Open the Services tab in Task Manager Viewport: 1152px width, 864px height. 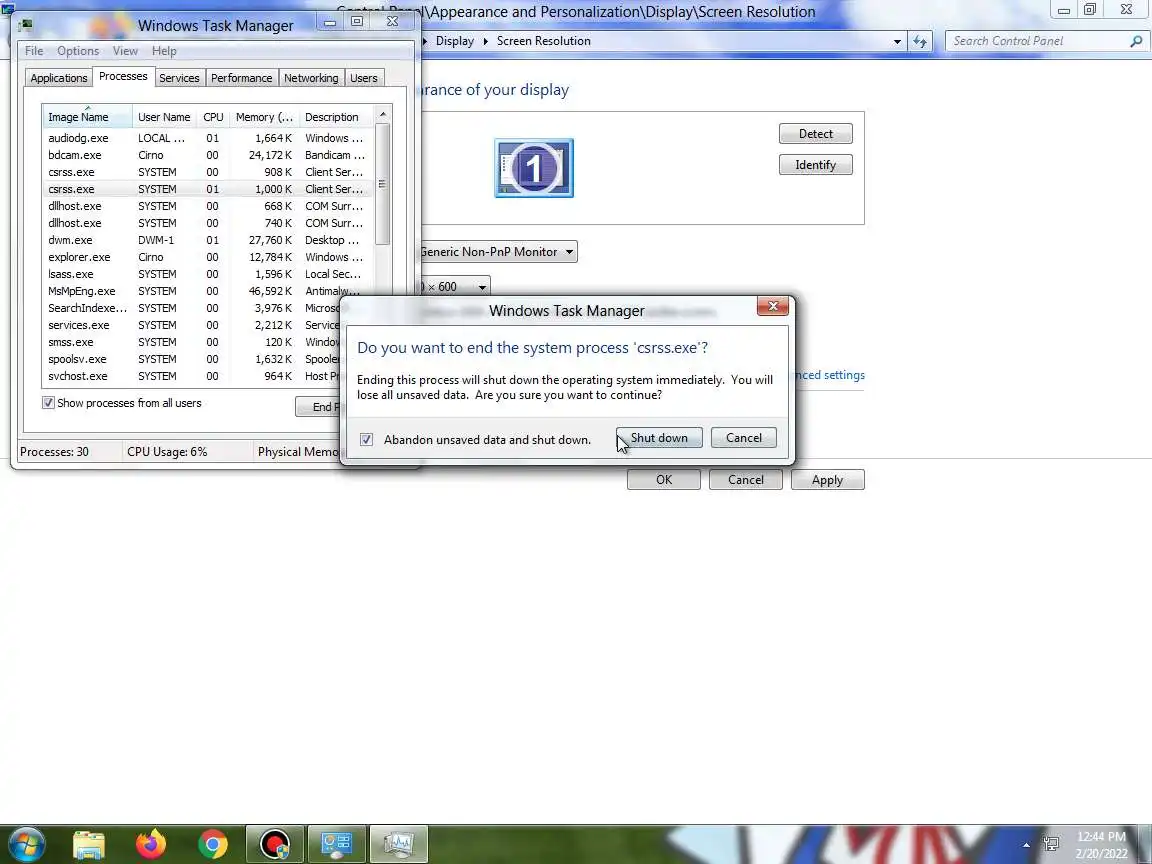click(179, 78)
